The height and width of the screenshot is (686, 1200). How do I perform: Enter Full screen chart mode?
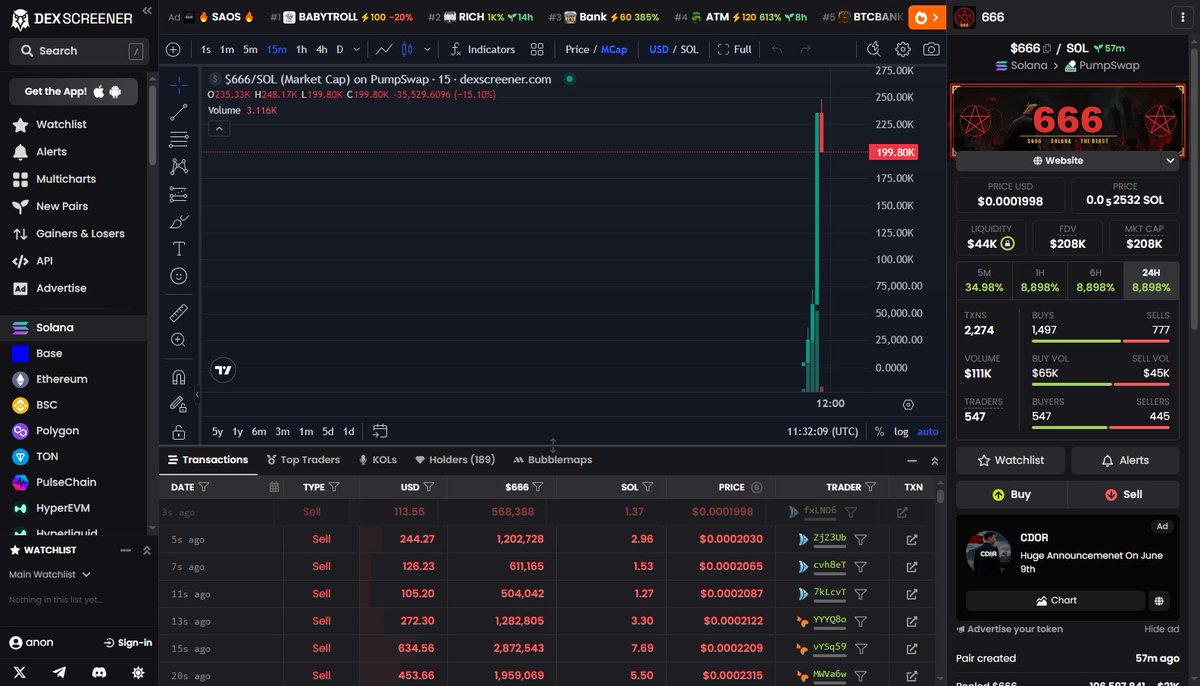[735, 49]
